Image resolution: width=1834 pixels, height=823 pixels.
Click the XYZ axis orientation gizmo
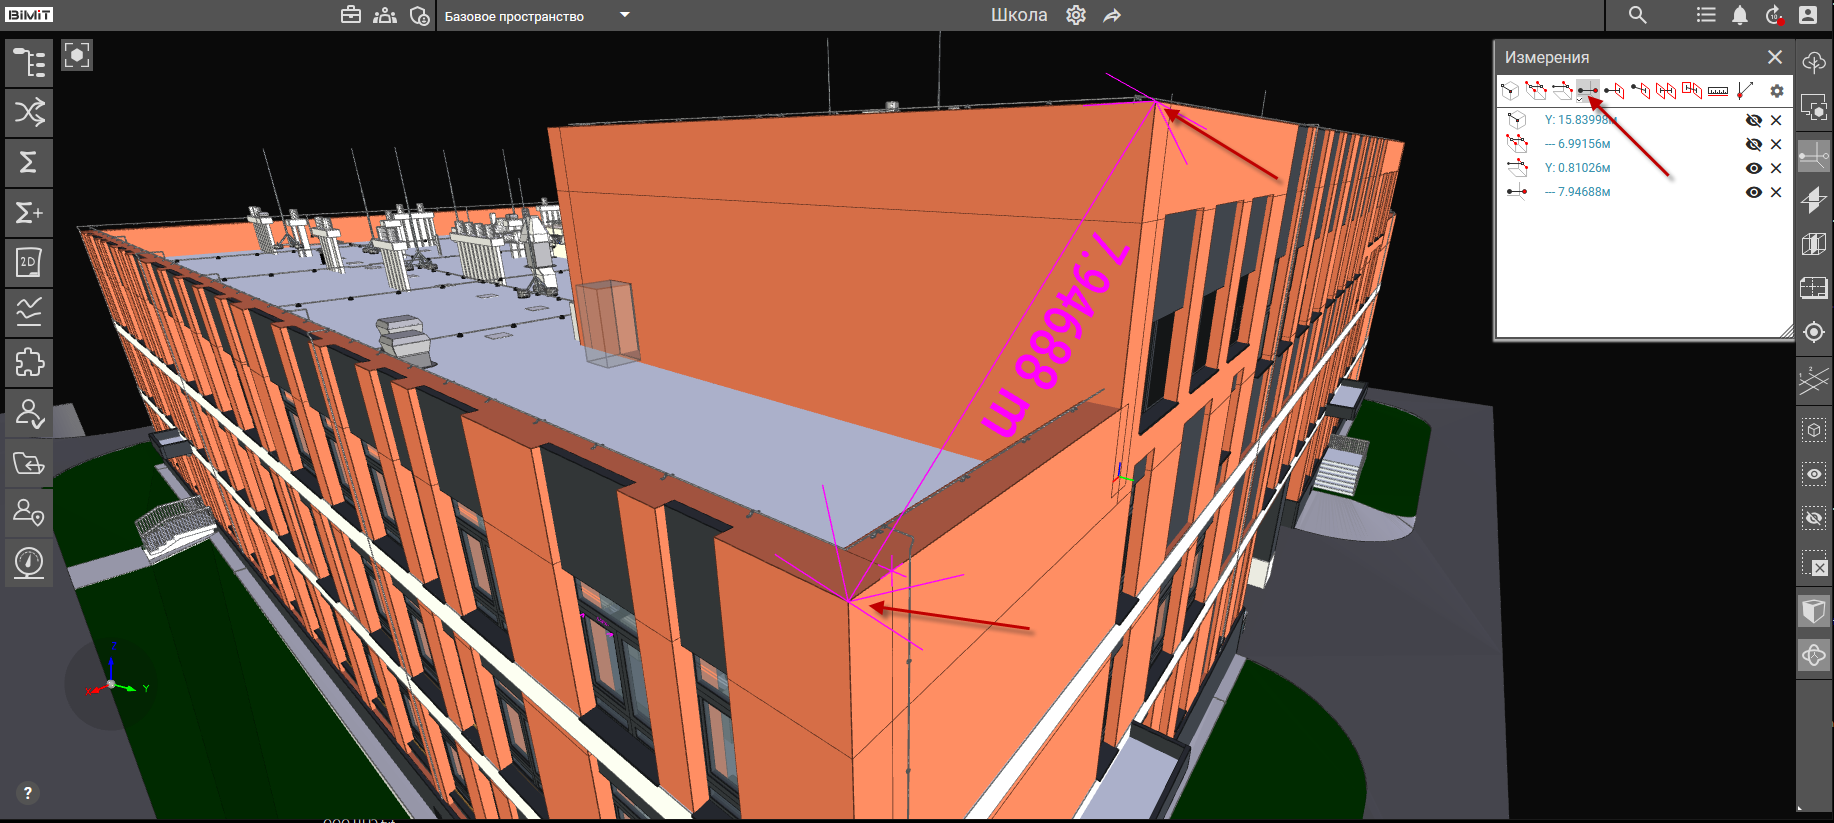click(111, 684)
